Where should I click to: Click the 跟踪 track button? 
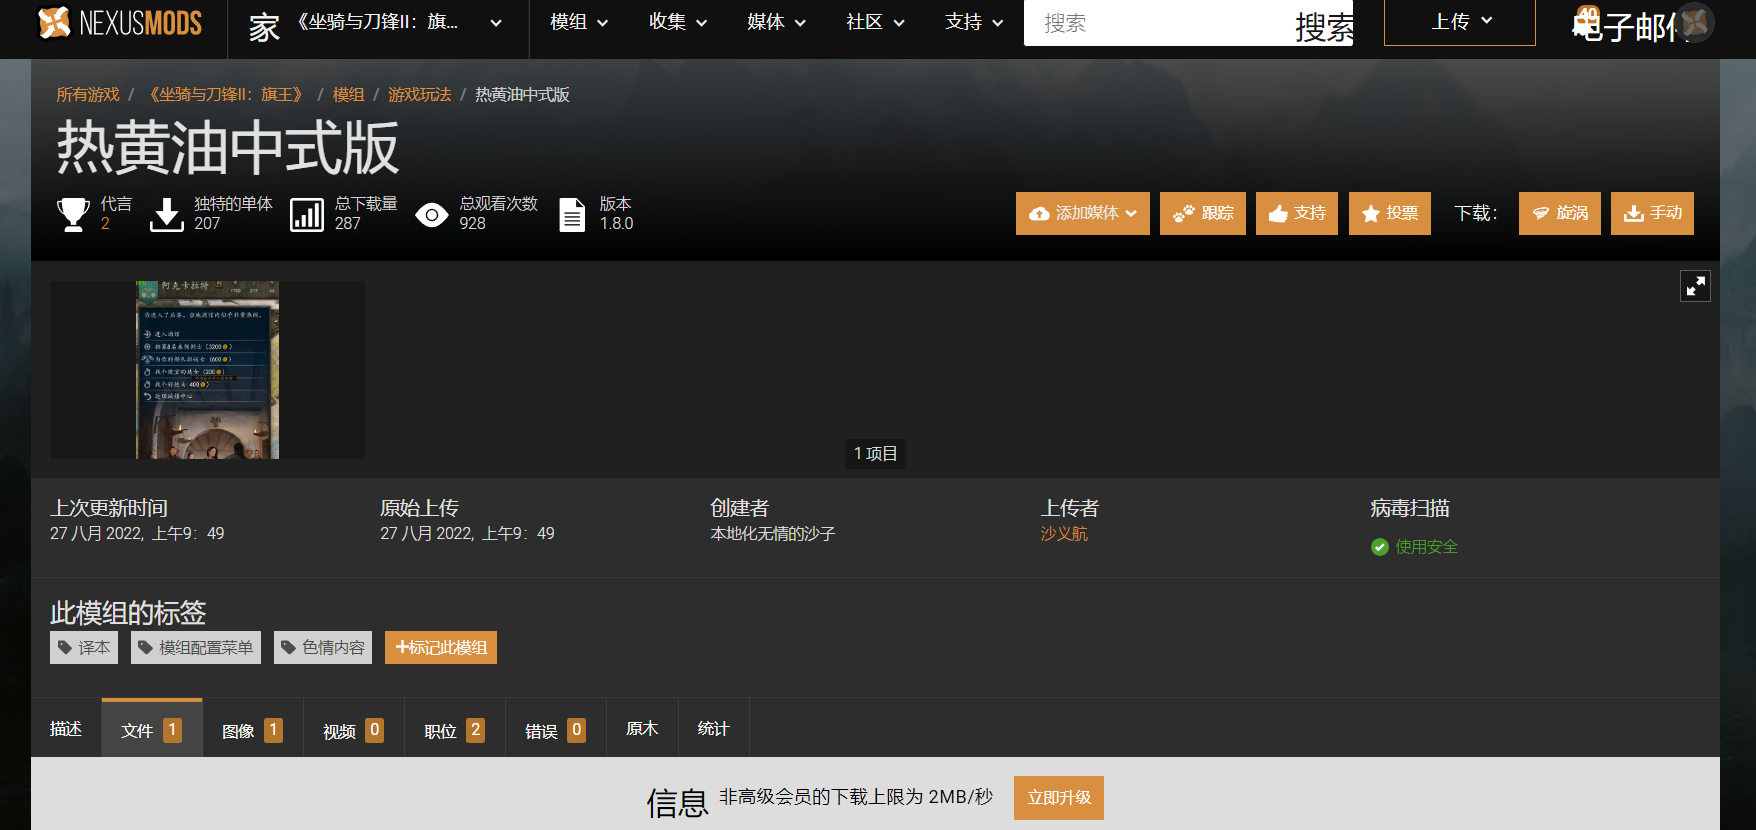1203,213
